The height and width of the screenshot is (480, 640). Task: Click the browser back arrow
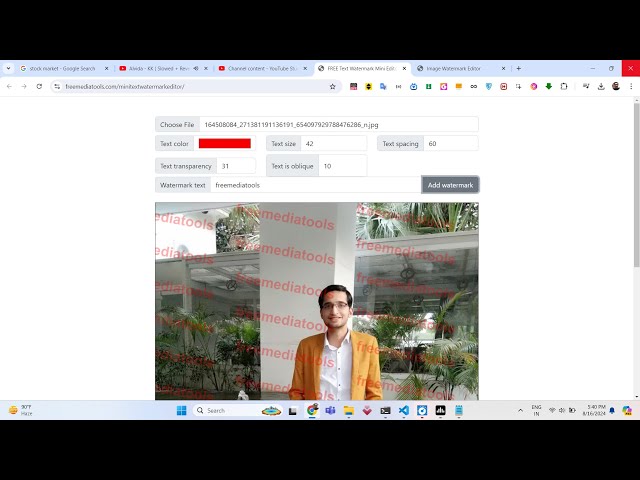click(x=9, y=87)
